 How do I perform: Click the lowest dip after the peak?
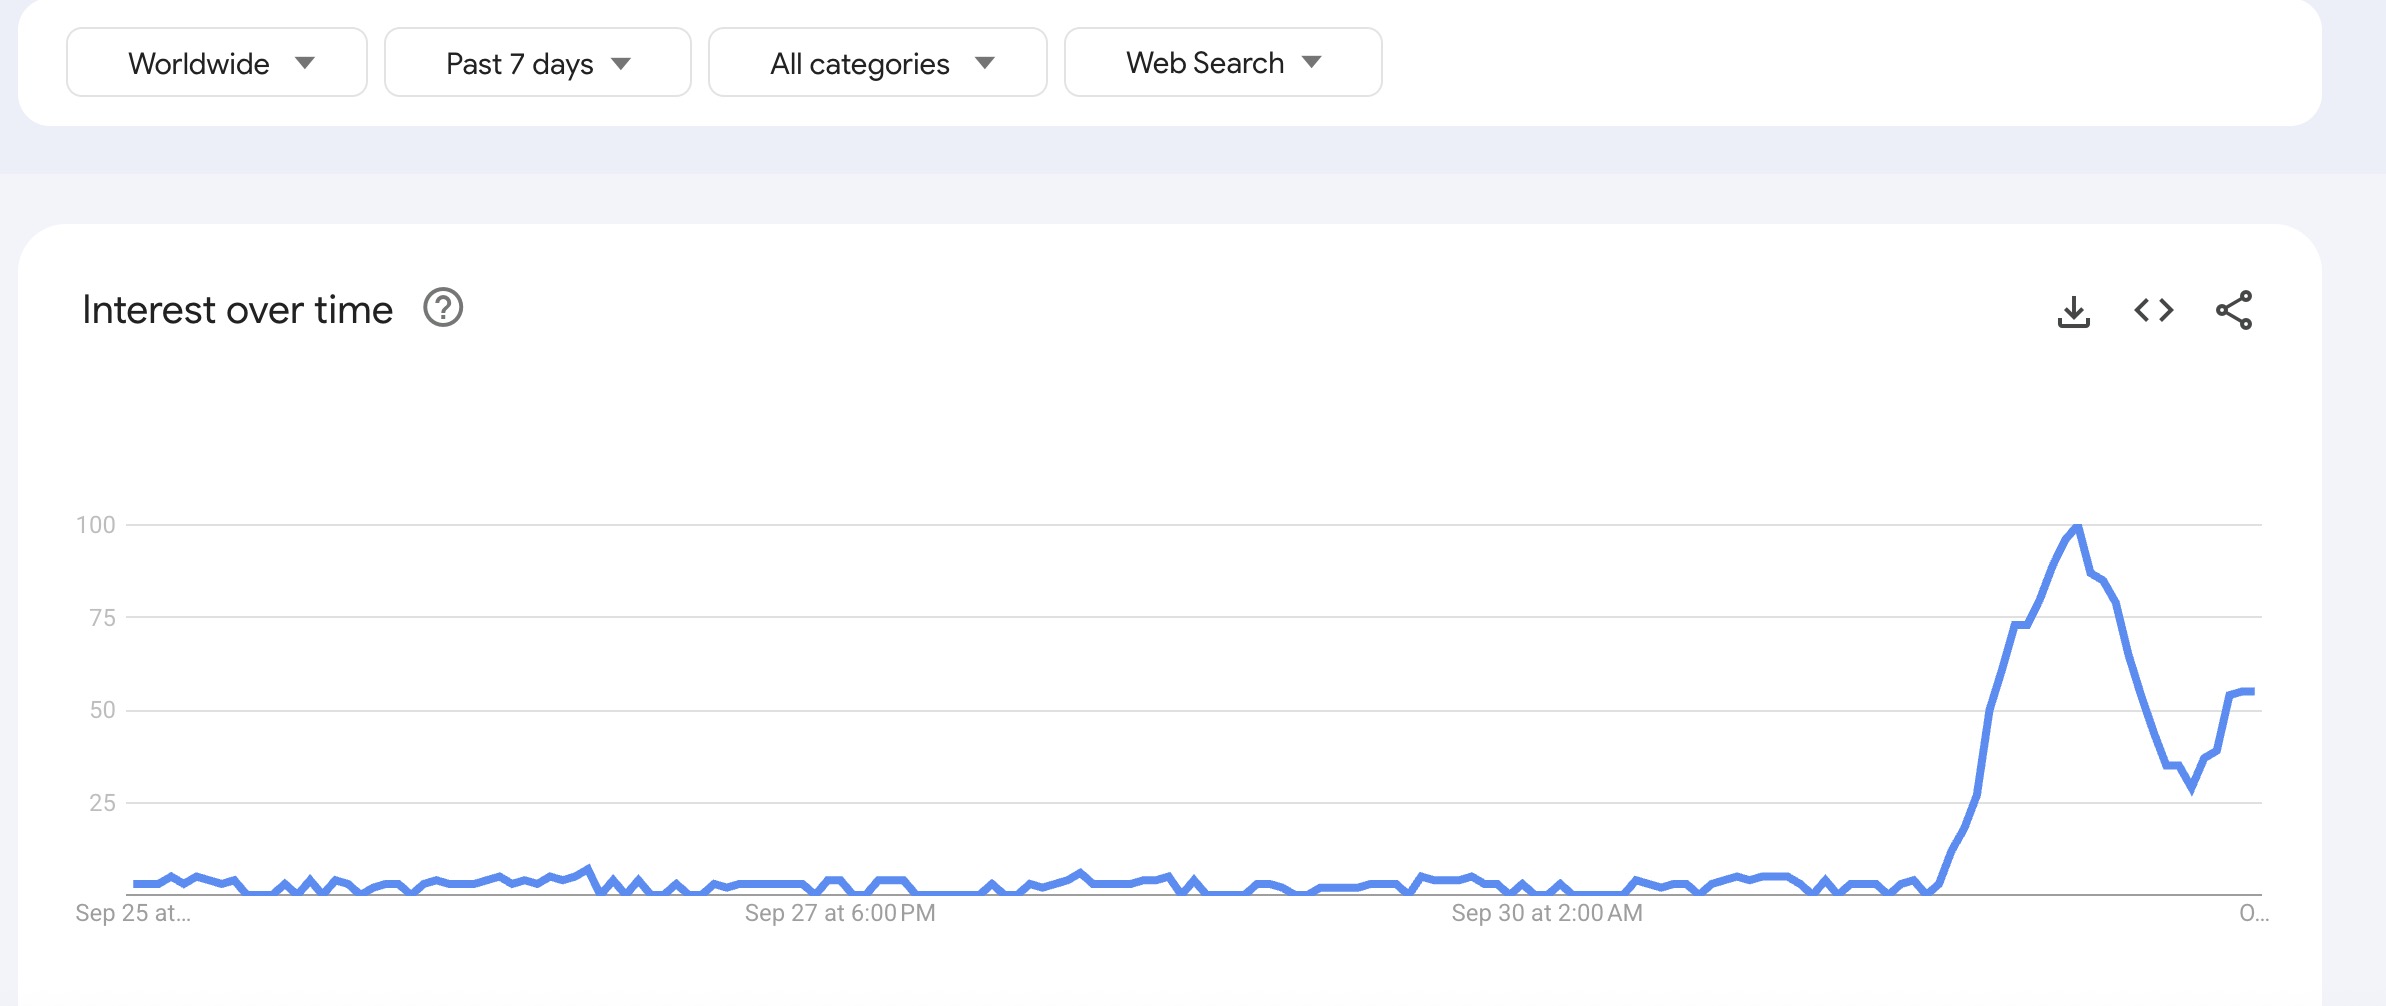(x=2192, y=787)
